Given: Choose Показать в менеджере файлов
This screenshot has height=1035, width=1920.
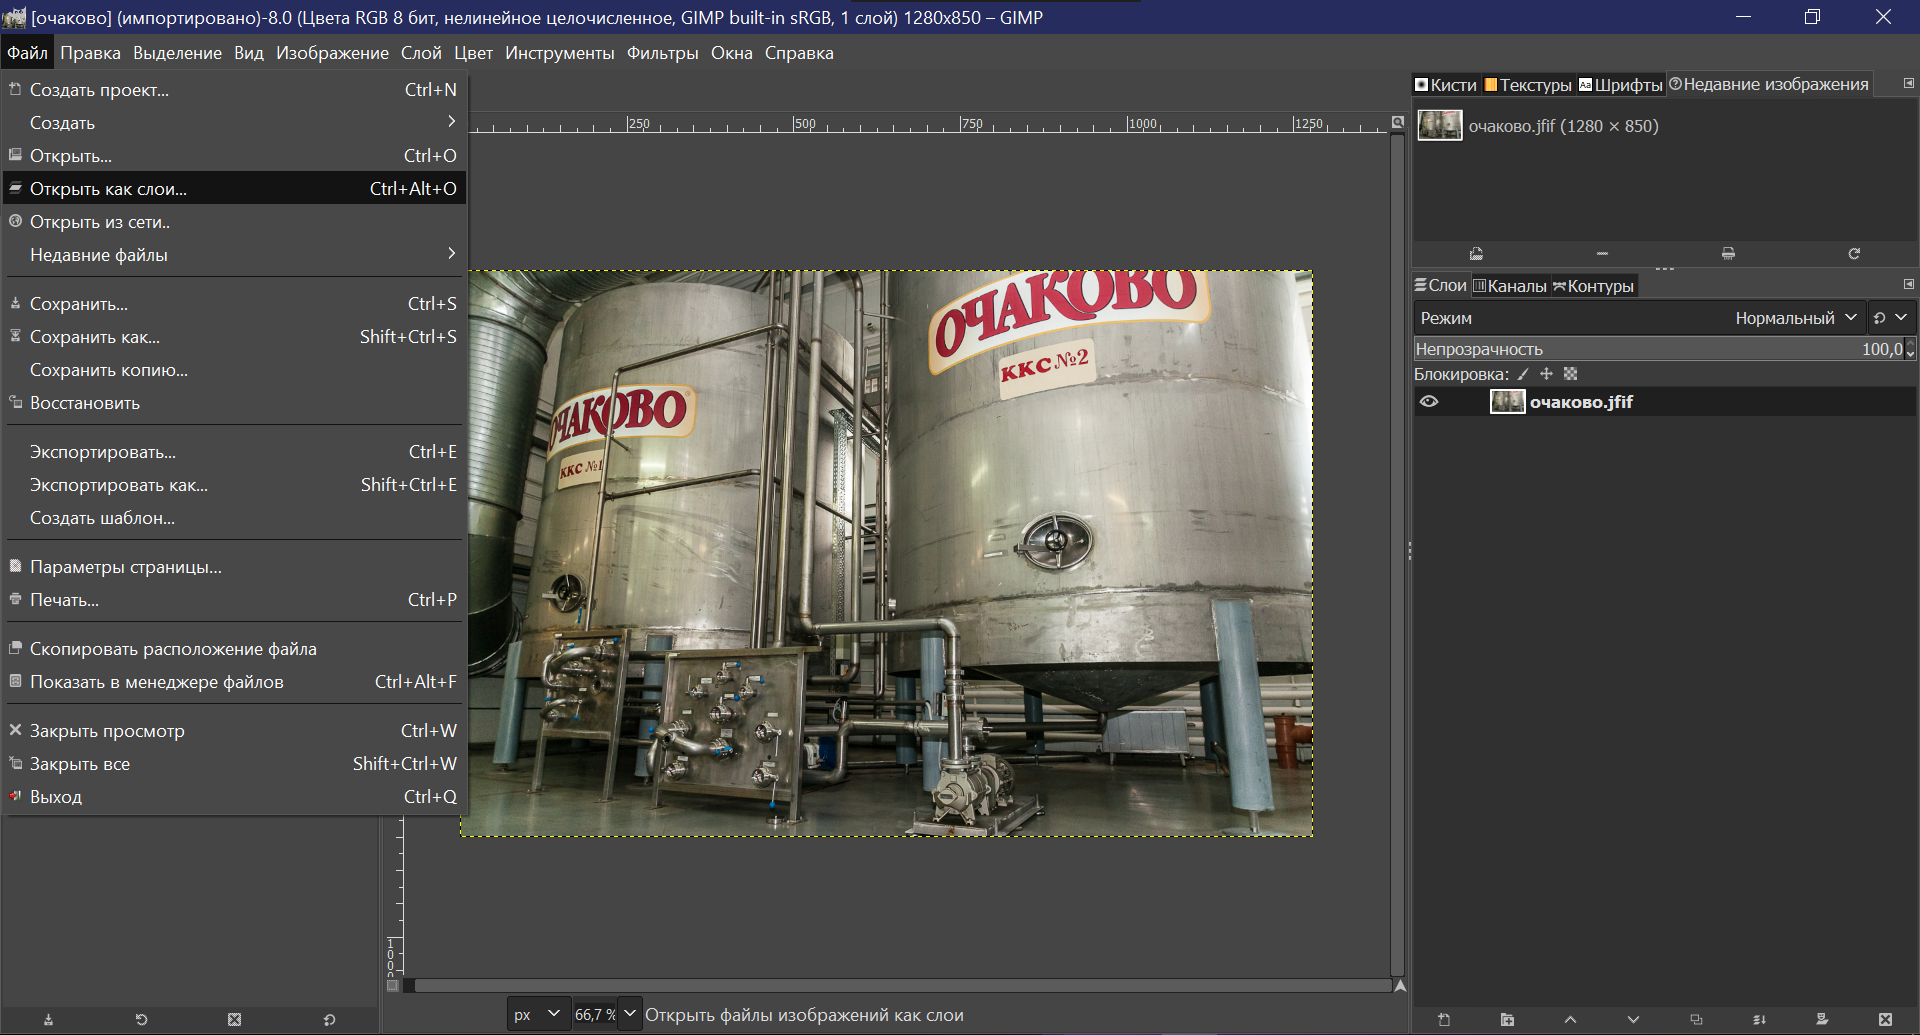Looking at the screenshot, I should pos(234,682).
